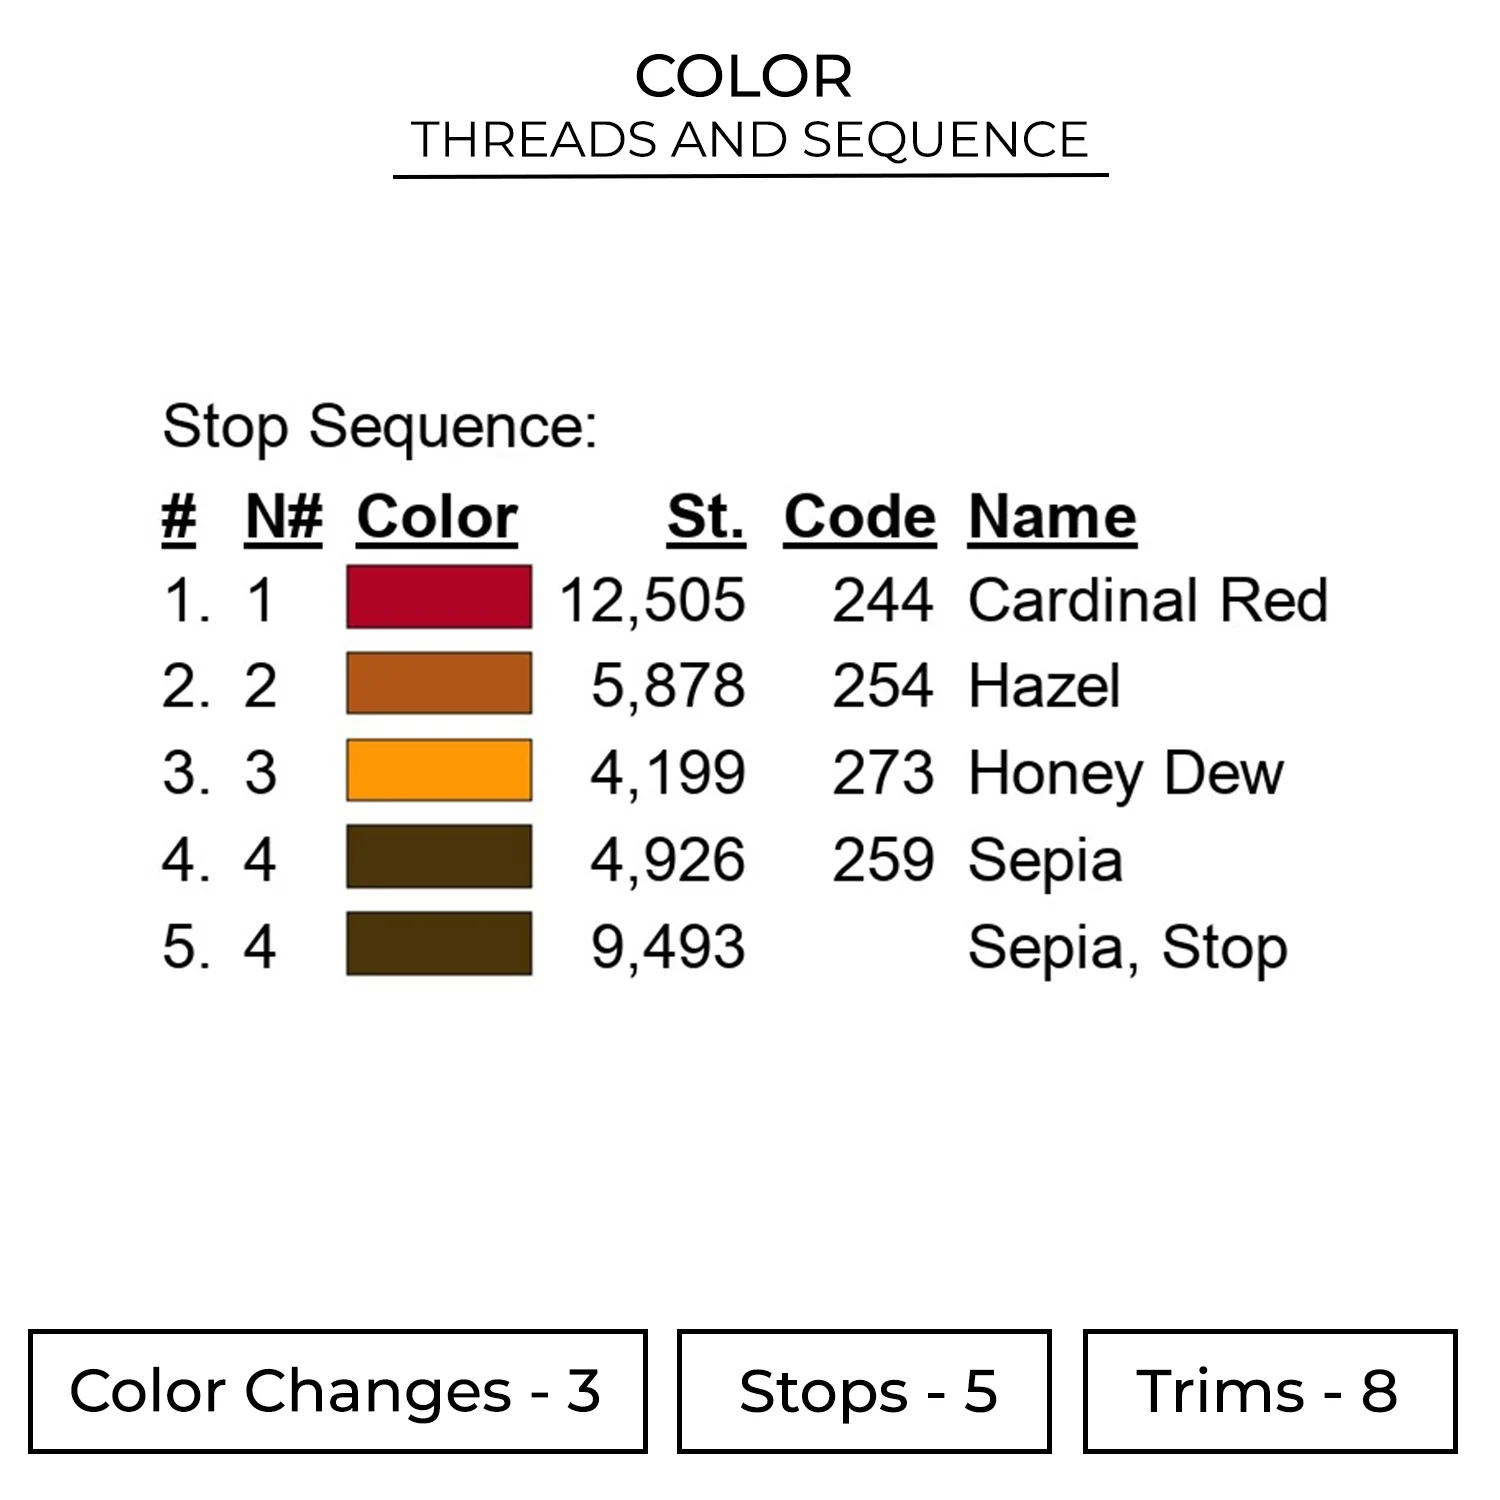Screen dimensions: 1500x1500
Task: Pick the Honey Dew orange swatch
Action: pos(439,771)
